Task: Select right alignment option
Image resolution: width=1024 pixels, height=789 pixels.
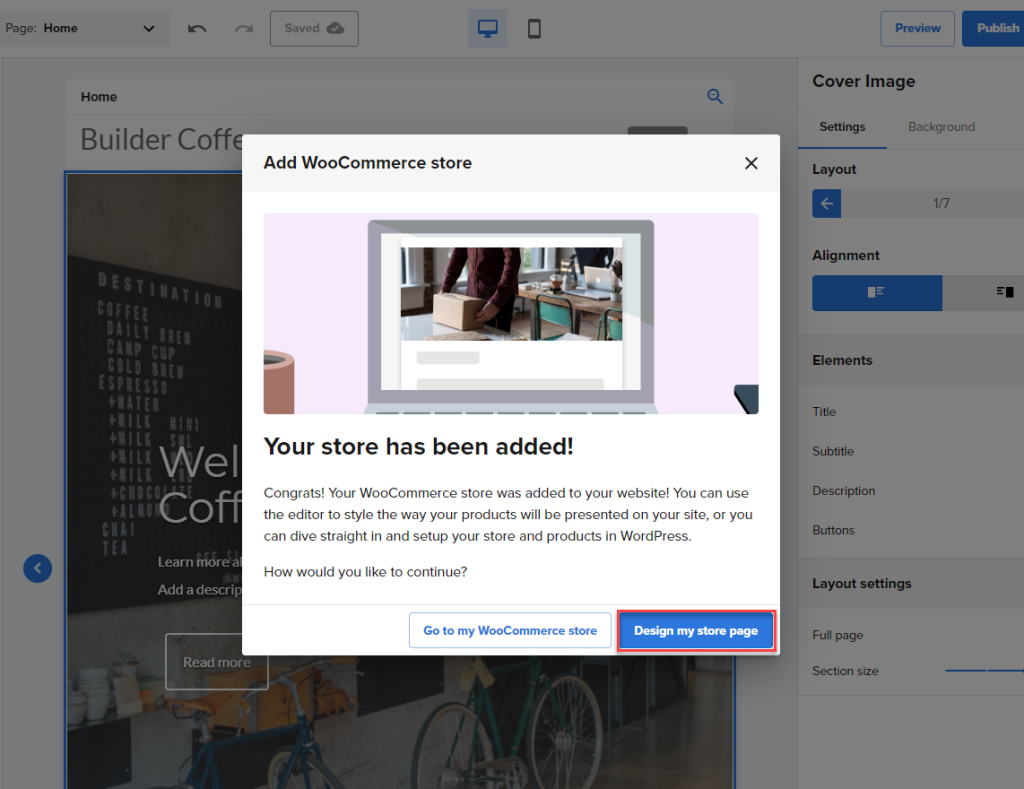Action: click(x=1003, y=293)
